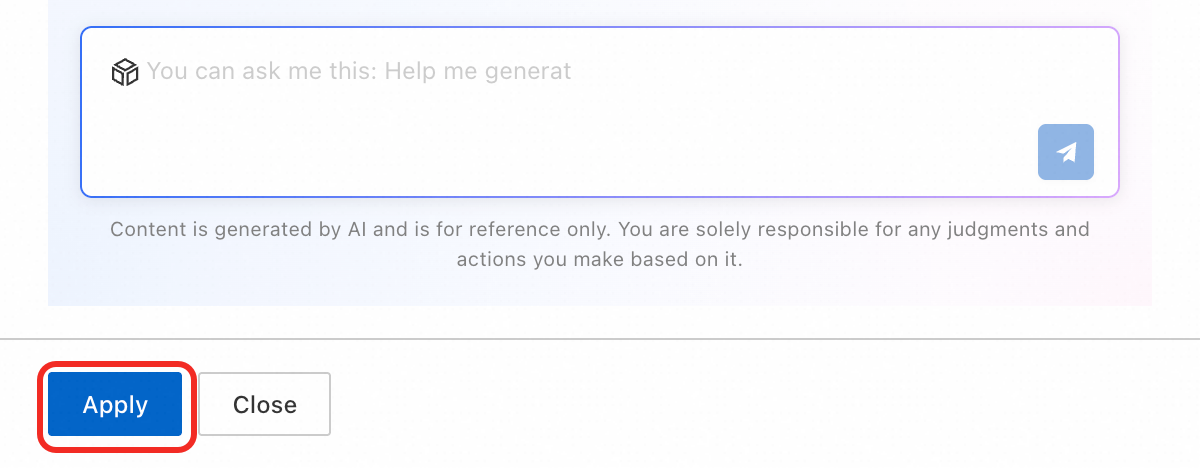Click inside the empty chat text area

click(x=600, y=112)
